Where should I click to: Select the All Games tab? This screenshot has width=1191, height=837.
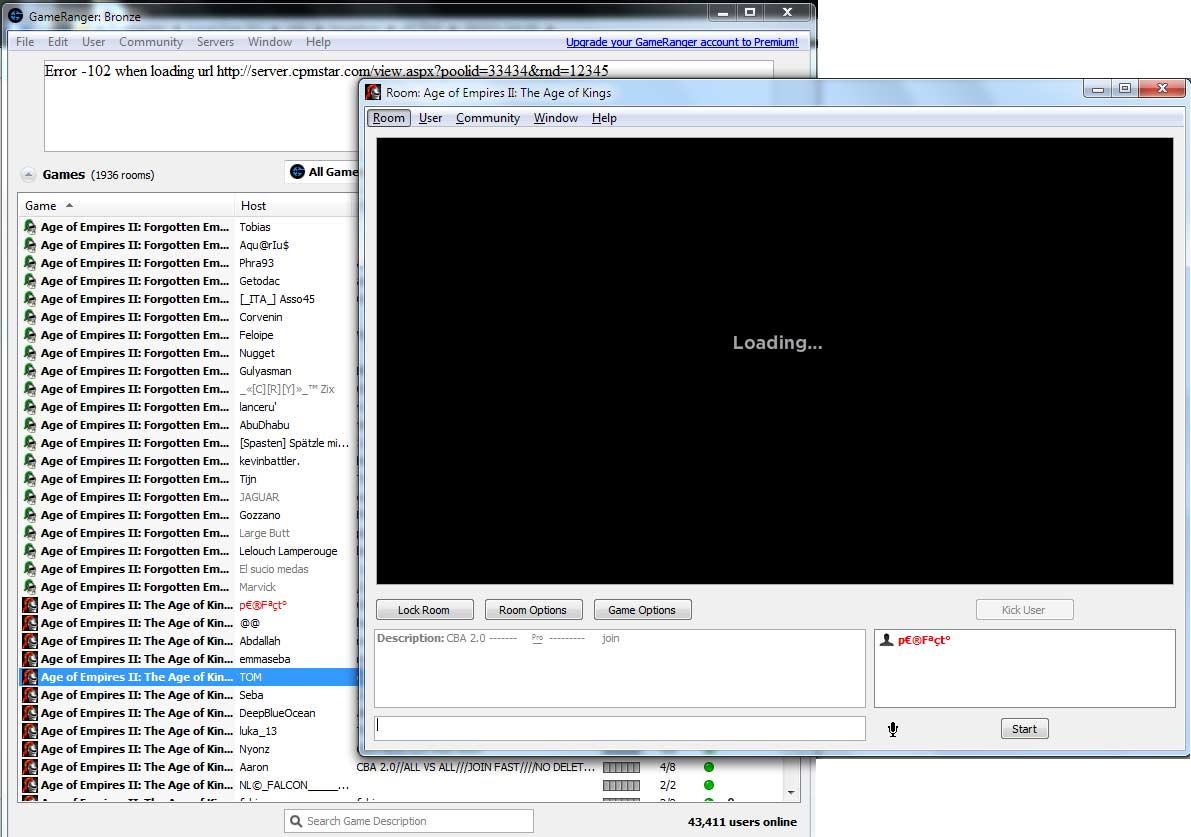click(323, 172)
